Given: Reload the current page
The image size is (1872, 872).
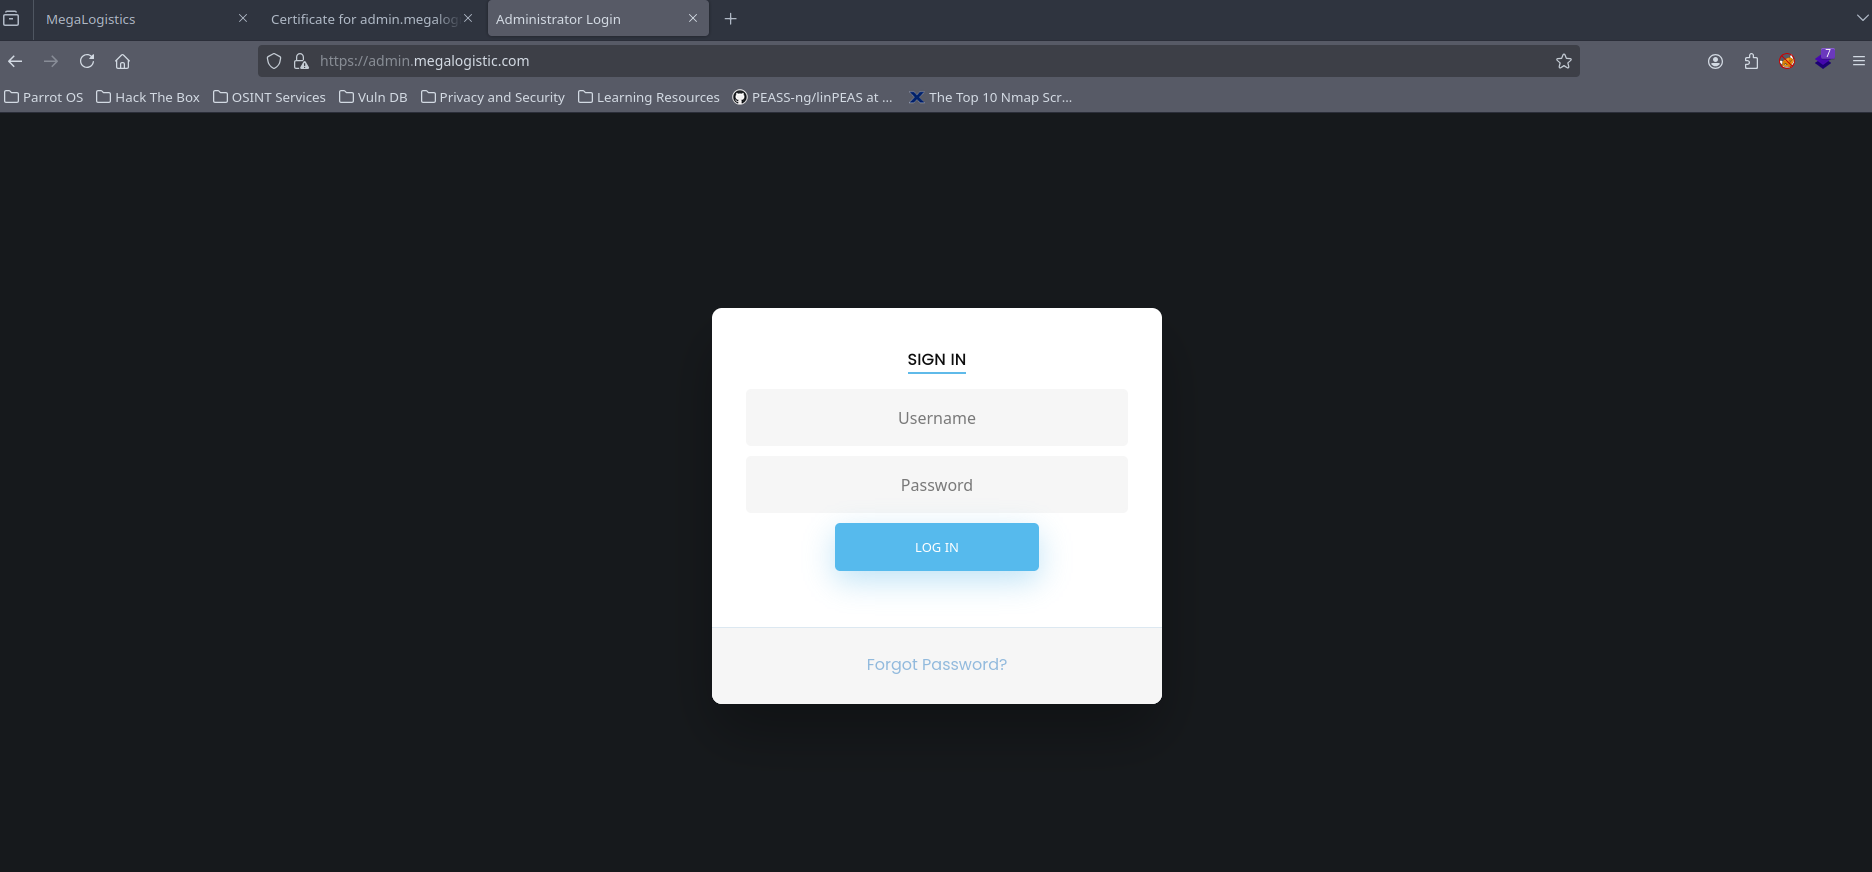Looking at the screenshot, I should pyautogui.click(x=87, y=61).
